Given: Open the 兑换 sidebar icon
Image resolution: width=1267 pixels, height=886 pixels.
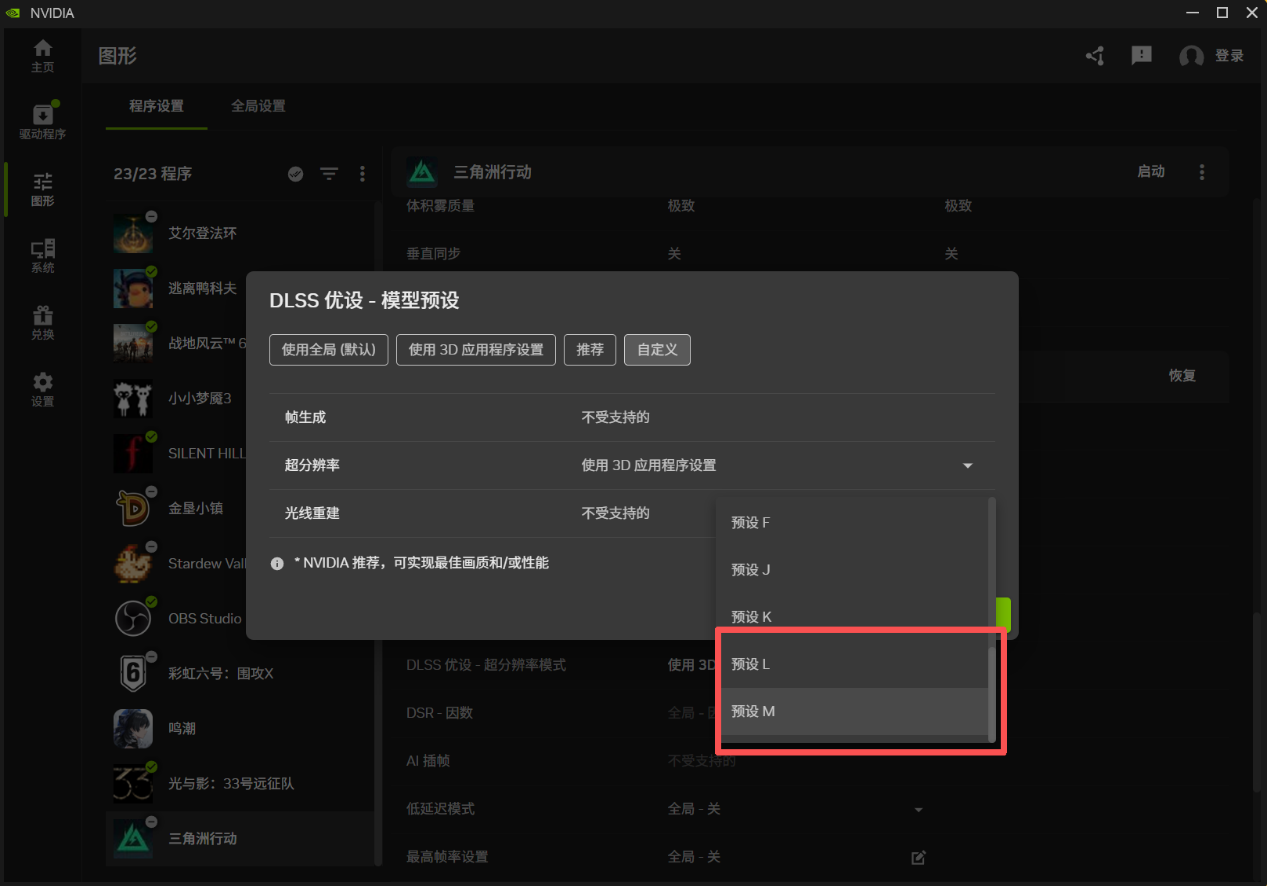Looking at the screenshot, I should pos(42,322).
